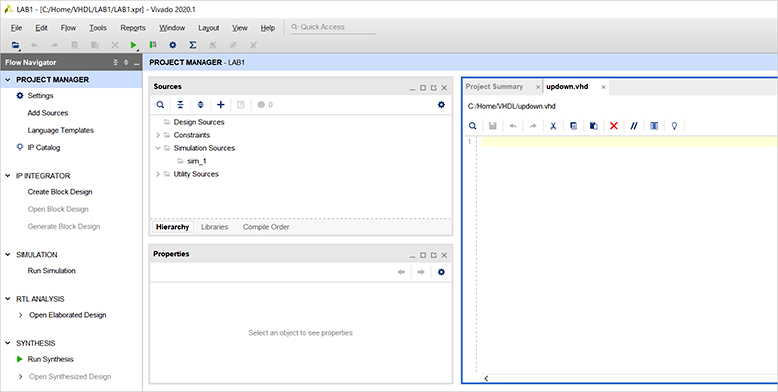Expand the Utility Sources folder
Image resolution: width=778 pixels, height=392 pixels.
(x=158, y=174)
